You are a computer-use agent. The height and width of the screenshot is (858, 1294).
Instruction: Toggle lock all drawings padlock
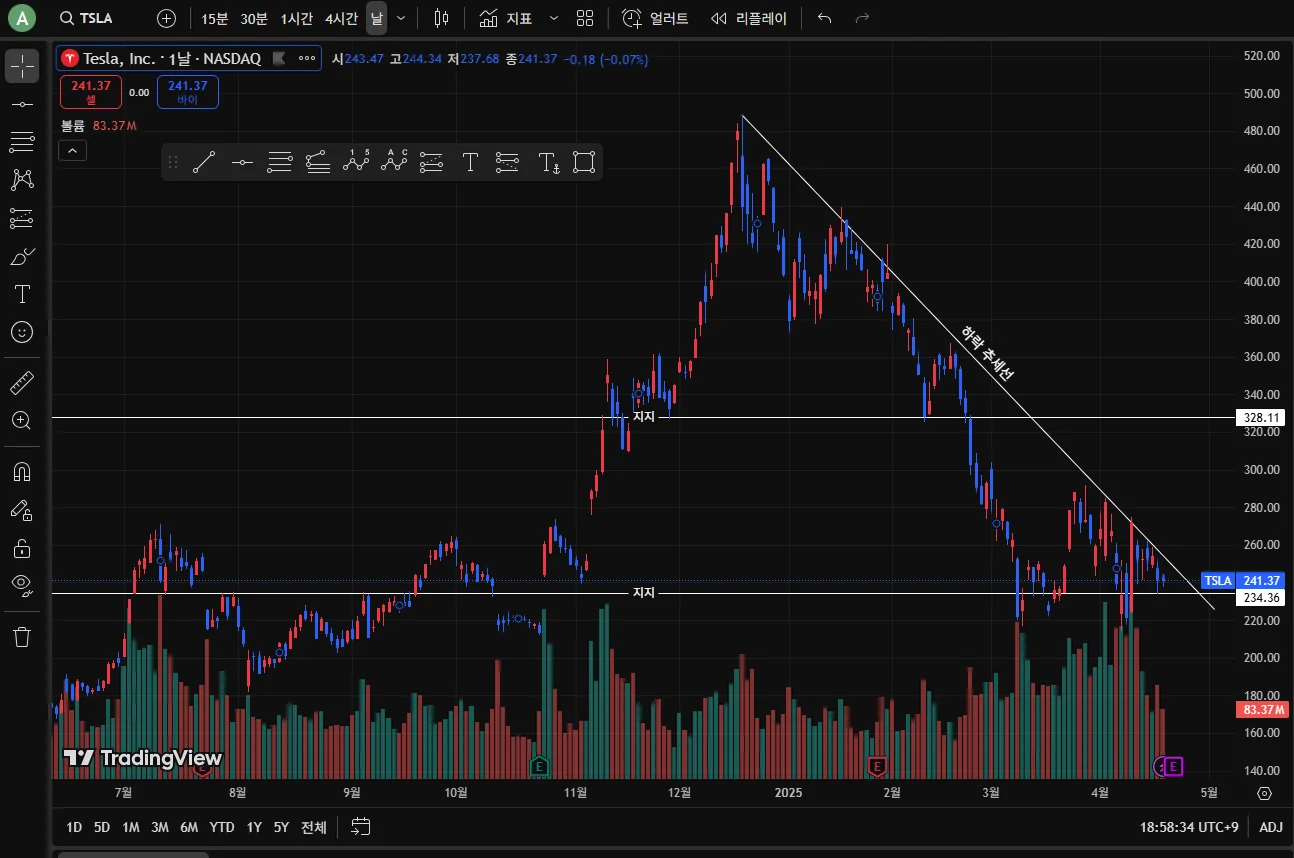point(22,548)
